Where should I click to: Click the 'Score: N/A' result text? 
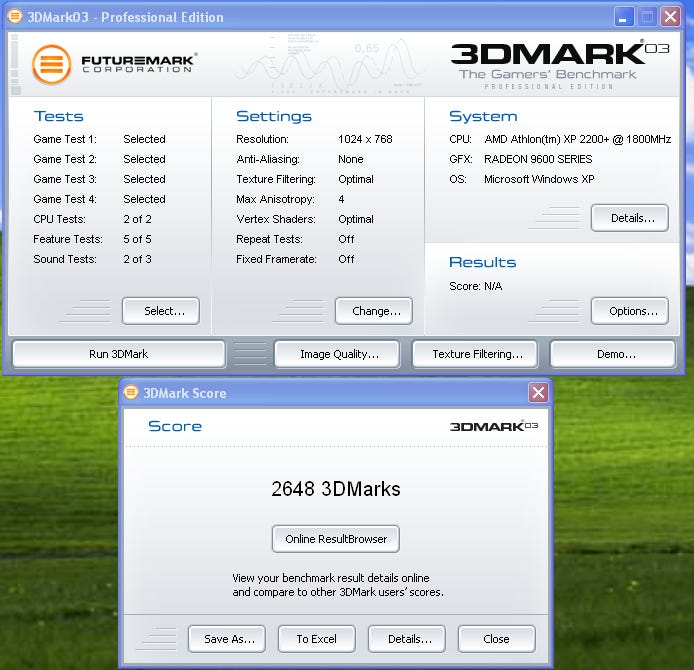[x=476, y=286]
